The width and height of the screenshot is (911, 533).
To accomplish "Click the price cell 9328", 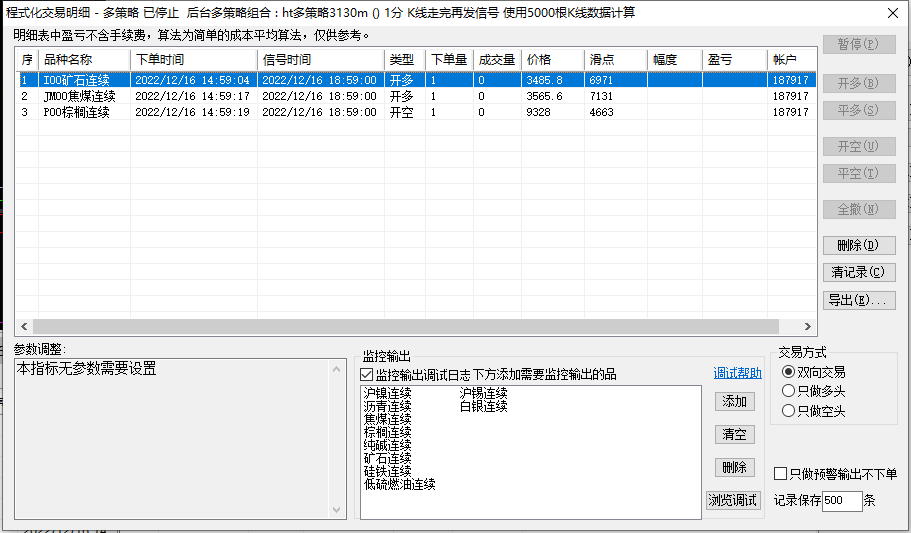I will coord(538,112).
